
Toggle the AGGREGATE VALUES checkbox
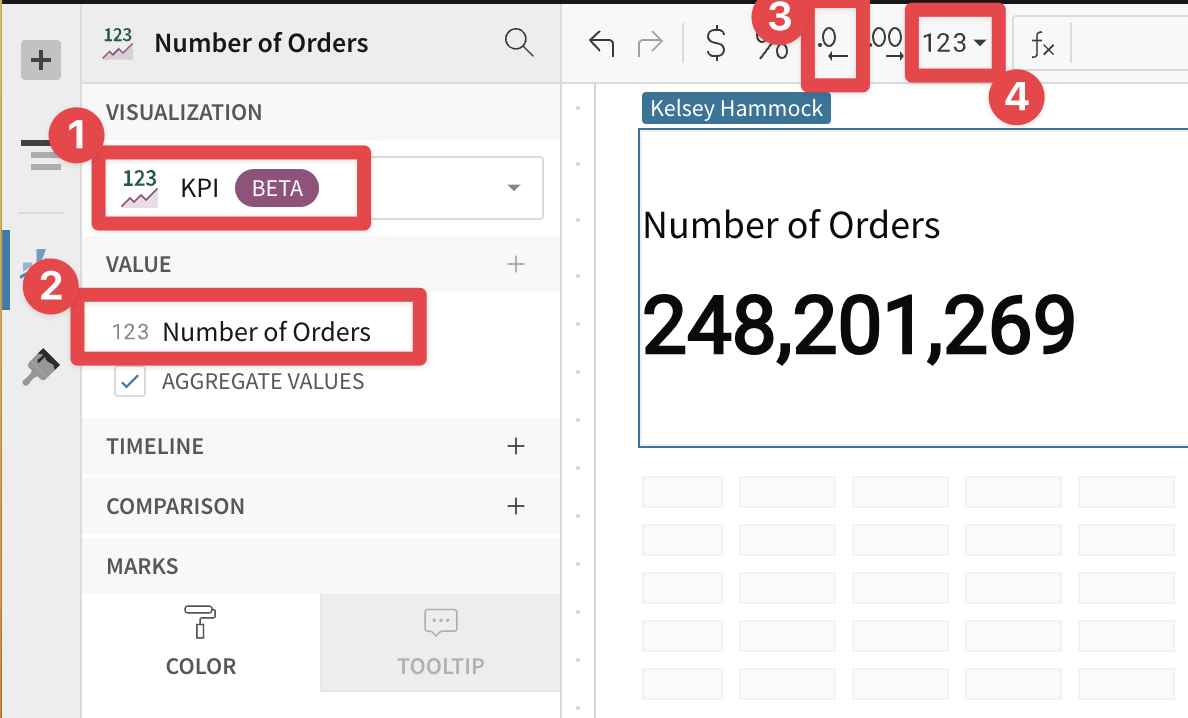coord(130,382)
